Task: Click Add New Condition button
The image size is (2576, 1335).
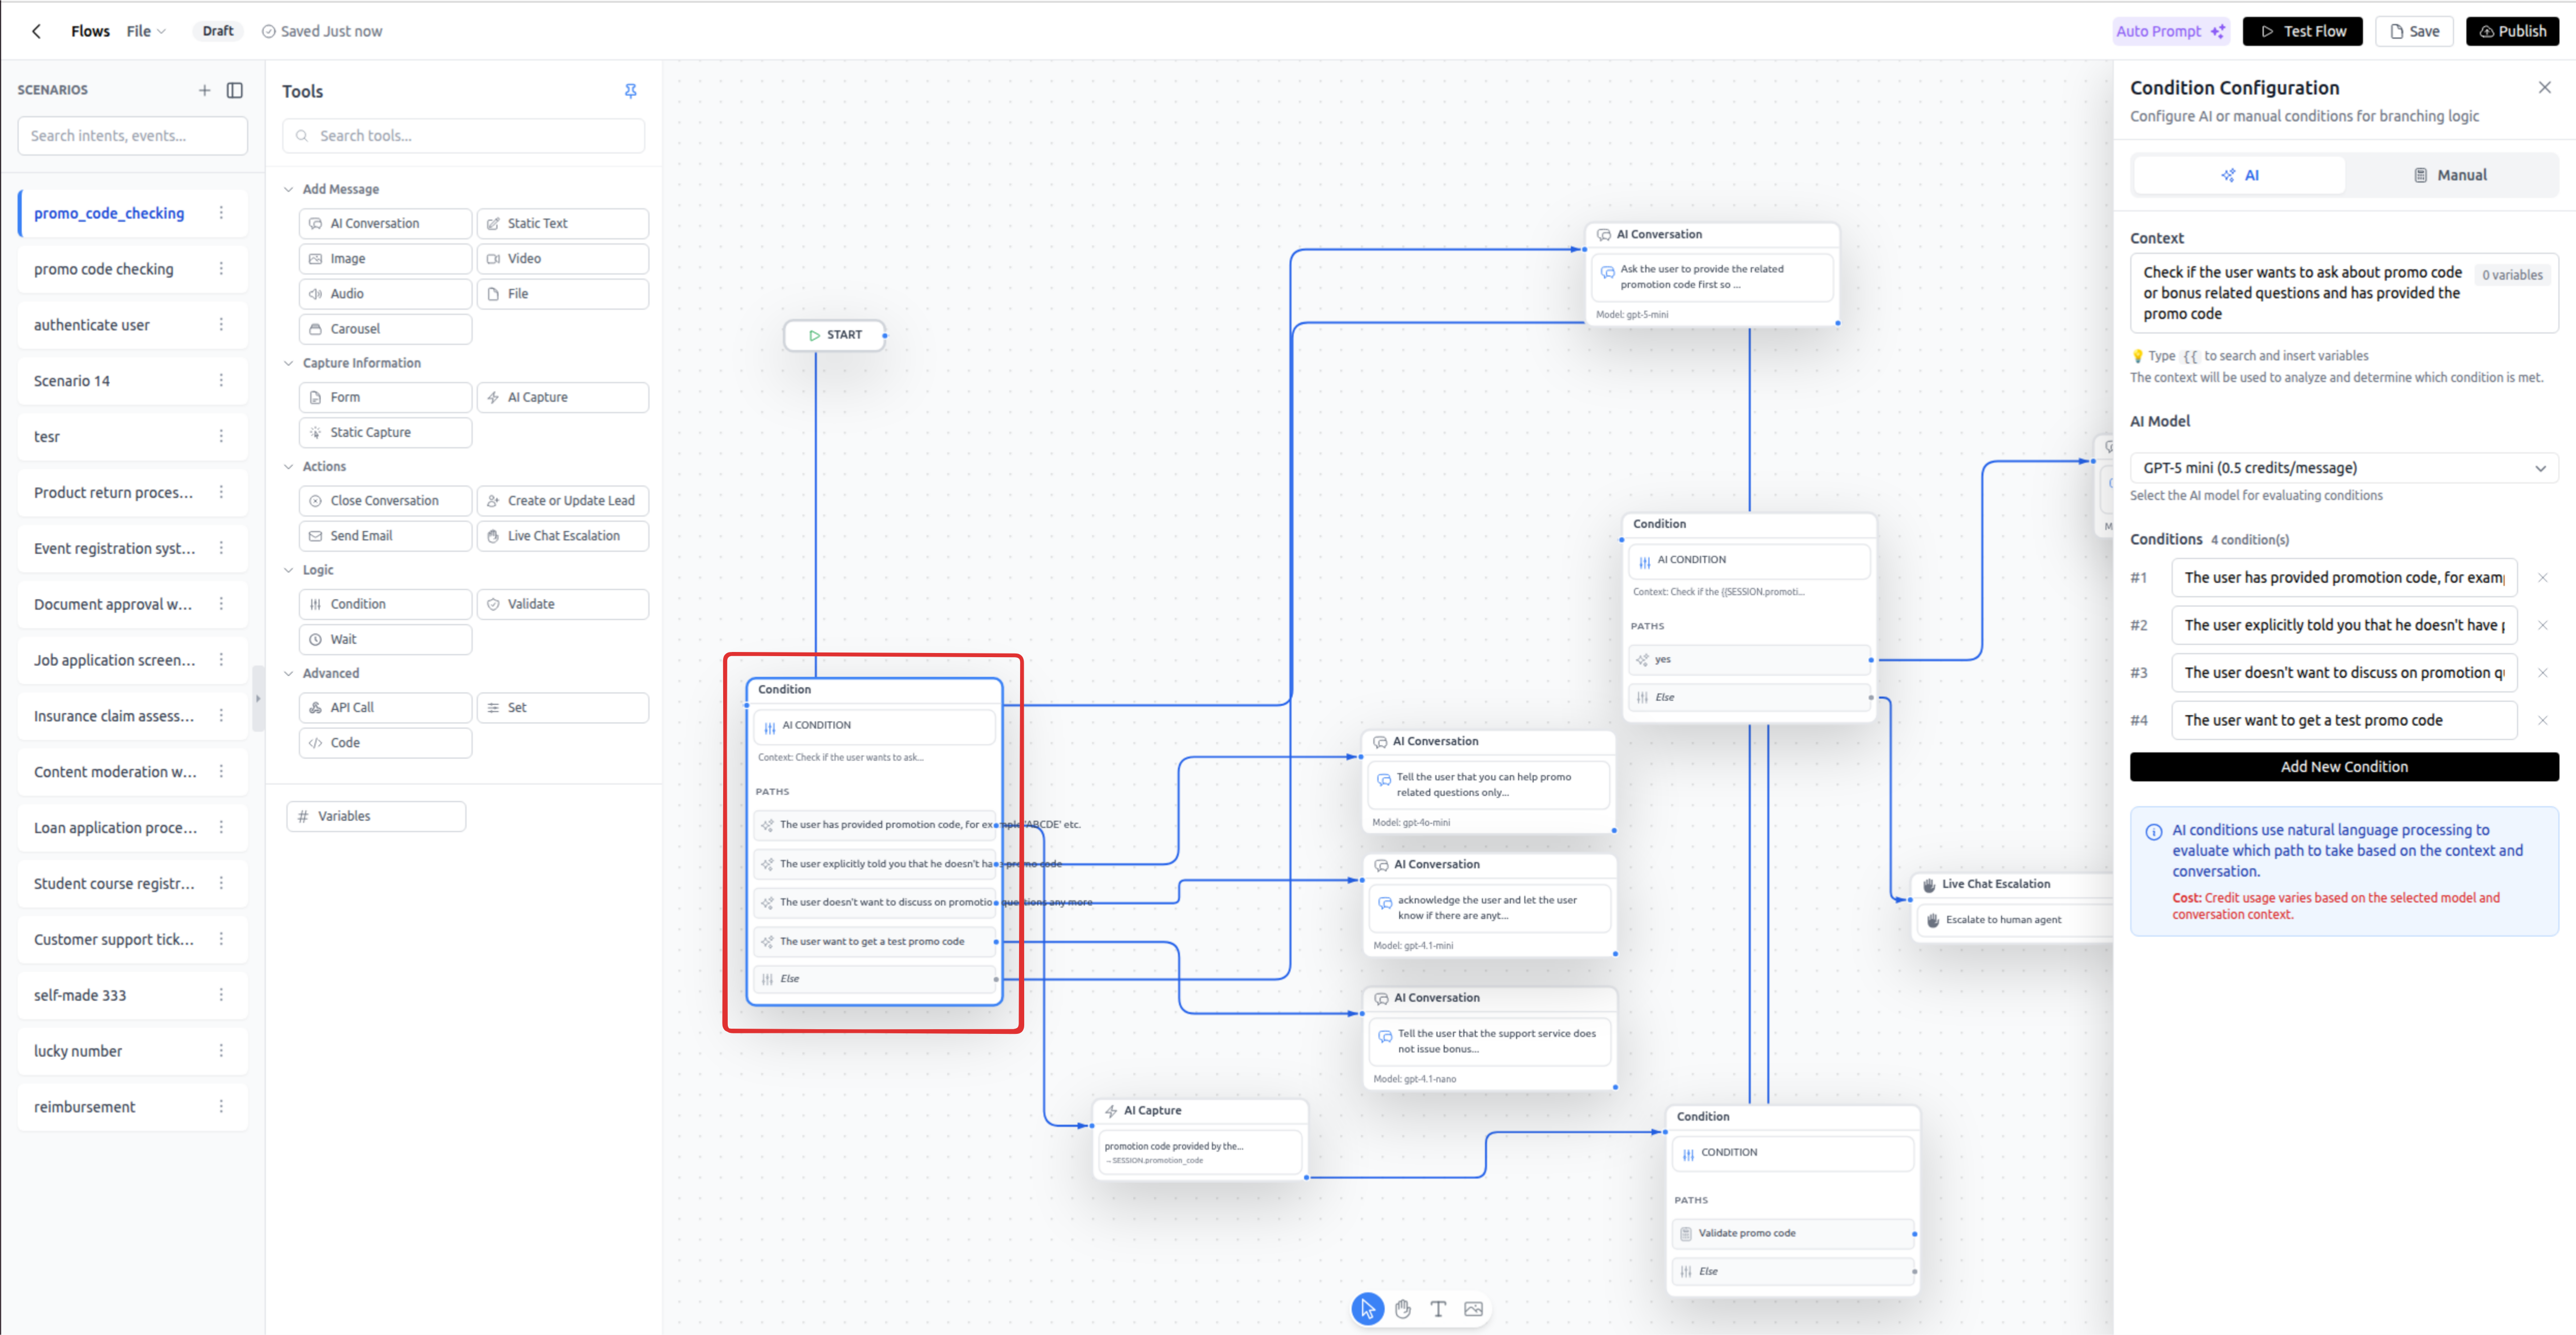Action: coord(2343,767)
